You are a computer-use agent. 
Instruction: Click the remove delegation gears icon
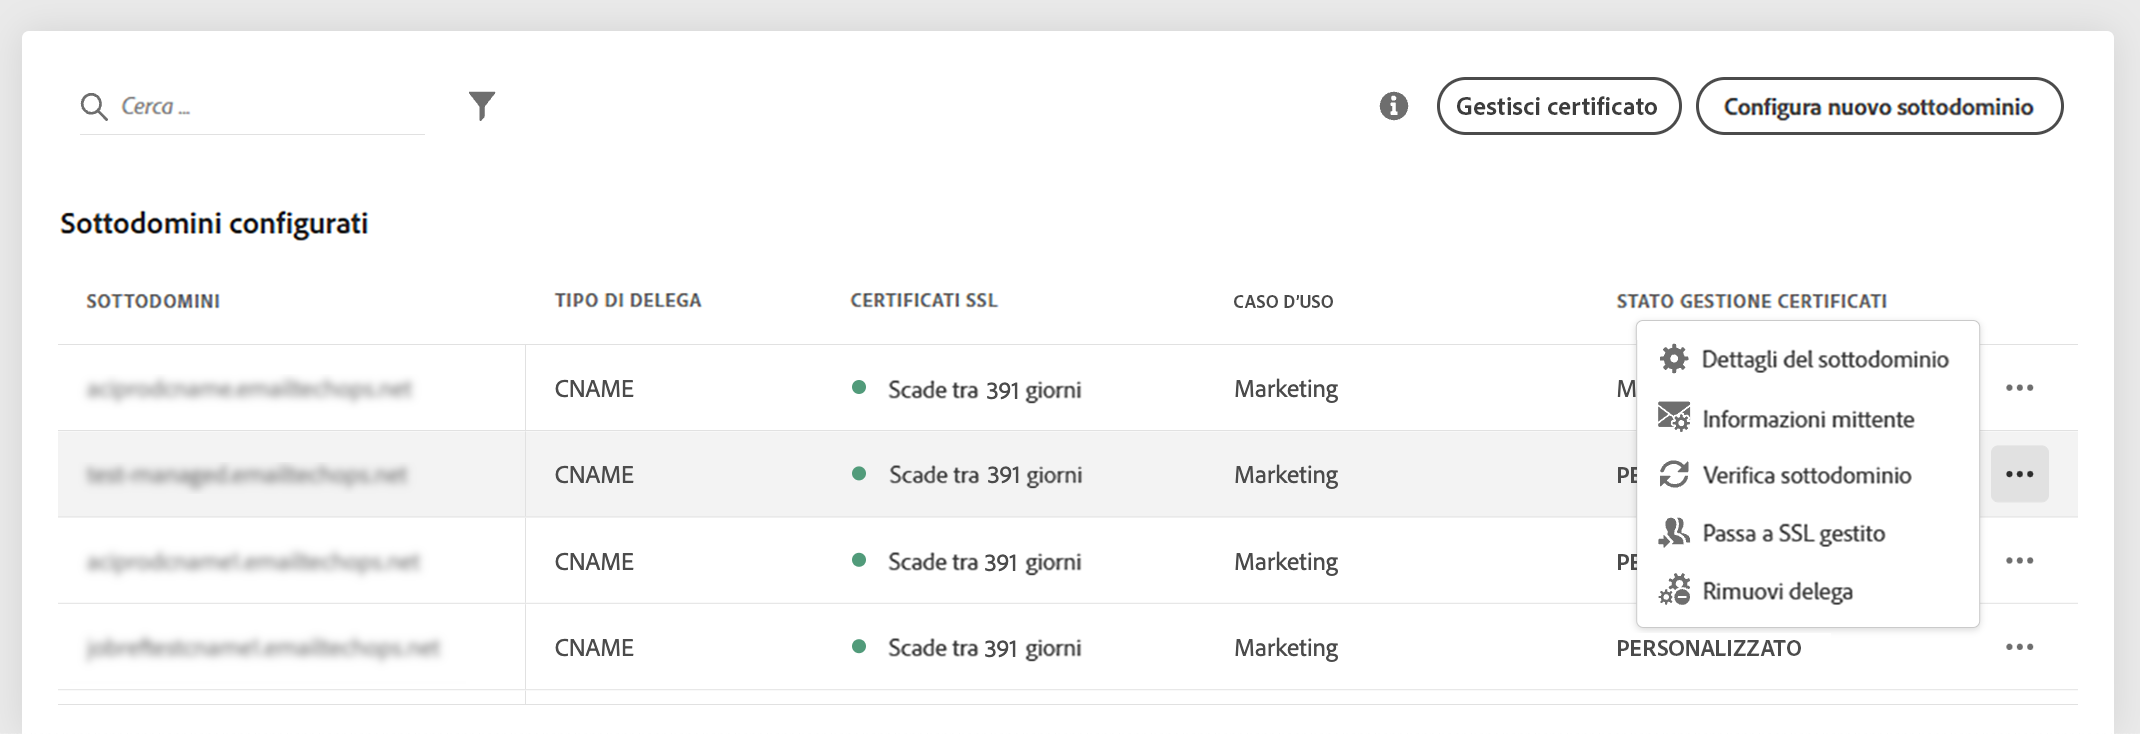(x=1673, y=590)
